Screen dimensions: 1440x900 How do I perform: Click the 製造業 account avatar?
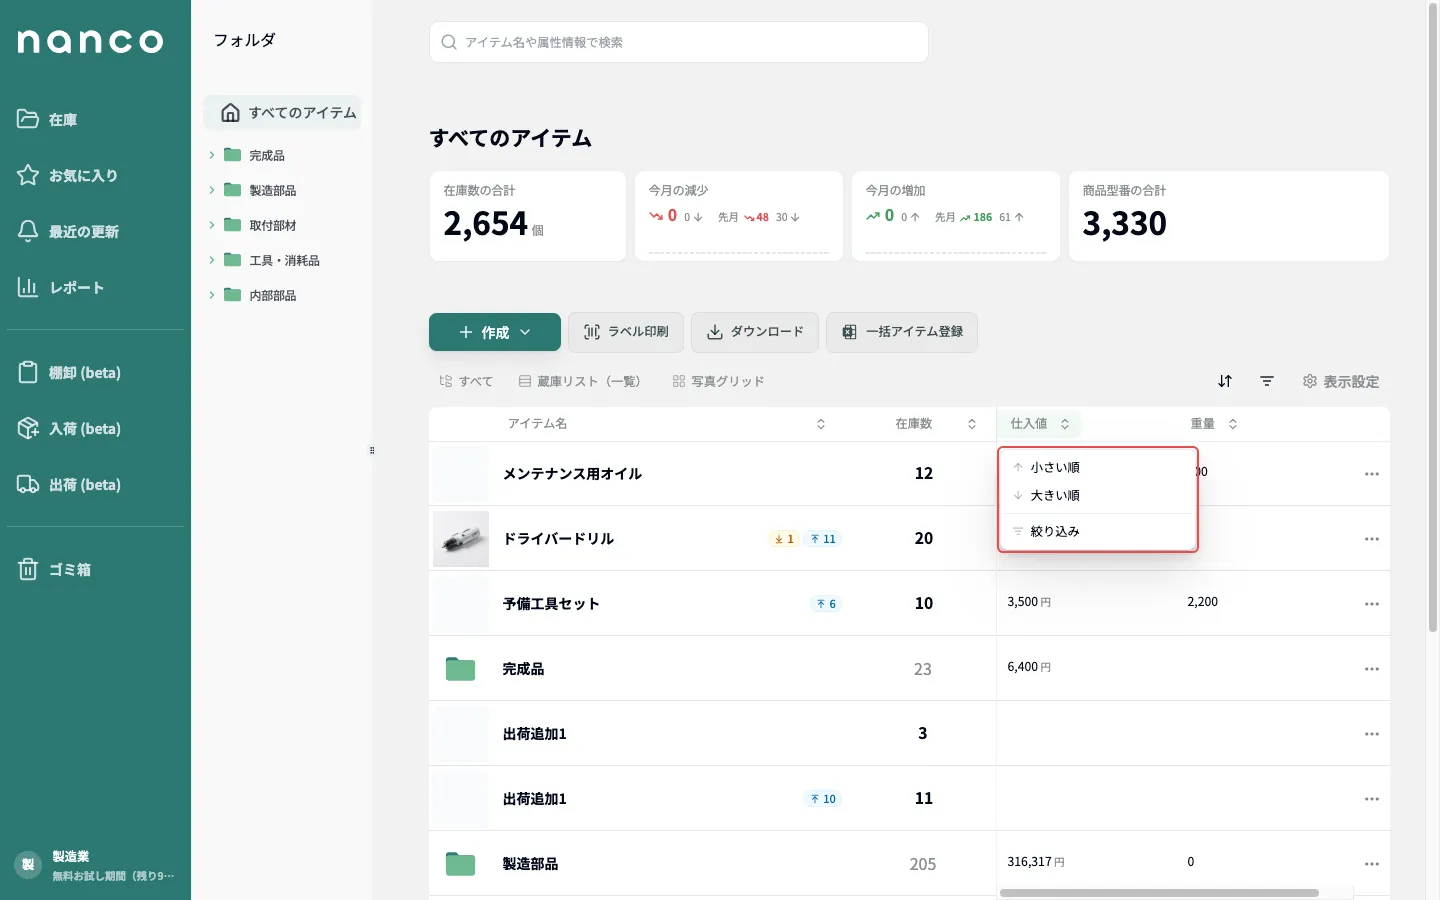[x=27, y=865]
